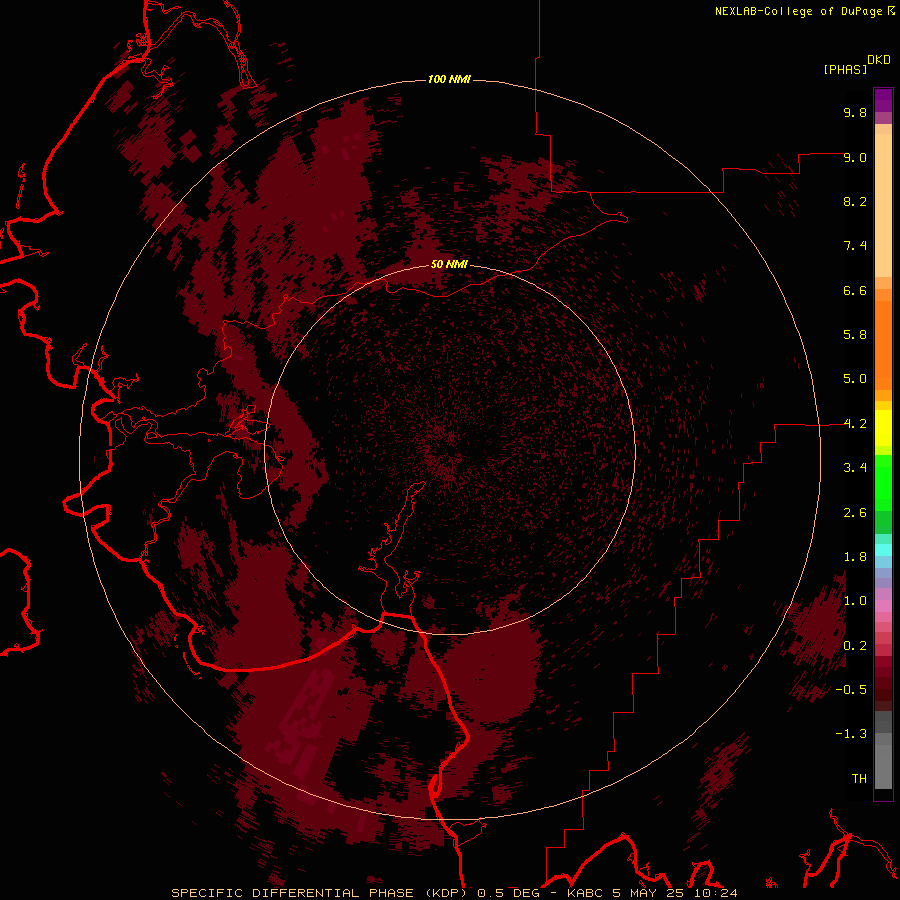Click the 1.0 scale value

pyautogui.click(x=855, y=601)
